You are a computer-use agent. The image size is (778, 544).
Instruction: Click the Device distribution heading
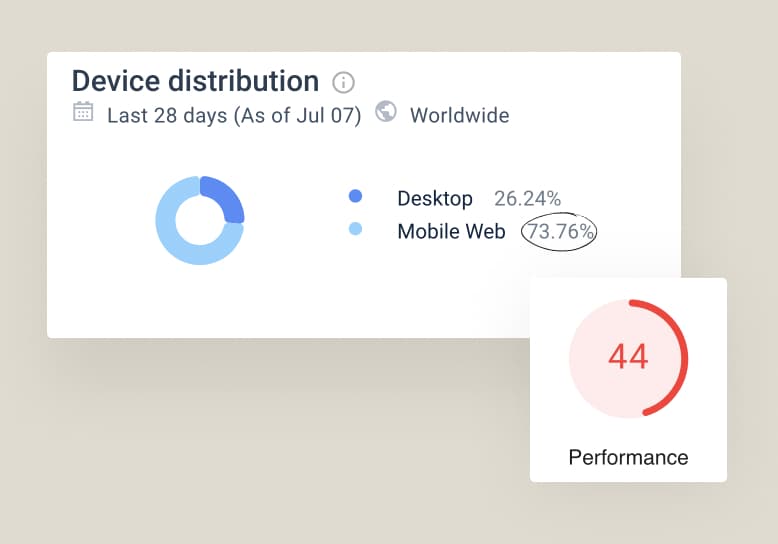point(195,81)
